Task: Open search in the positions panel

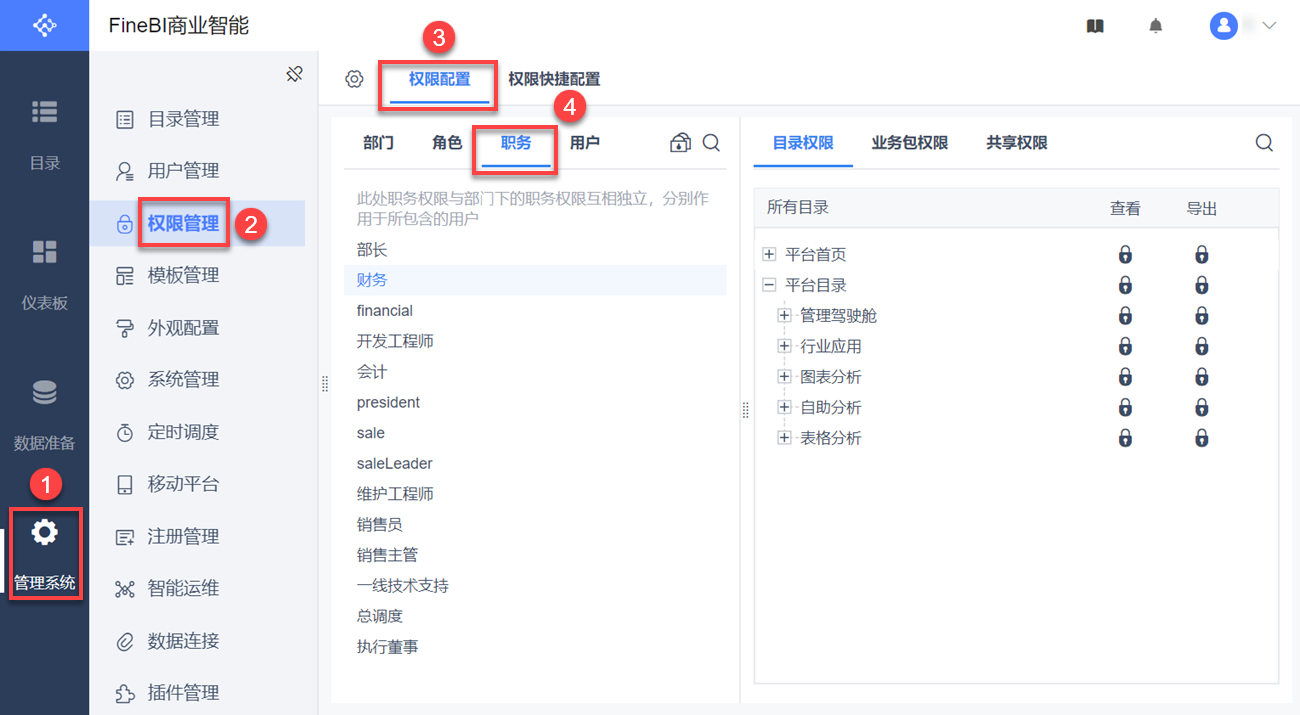Action: 711,143
